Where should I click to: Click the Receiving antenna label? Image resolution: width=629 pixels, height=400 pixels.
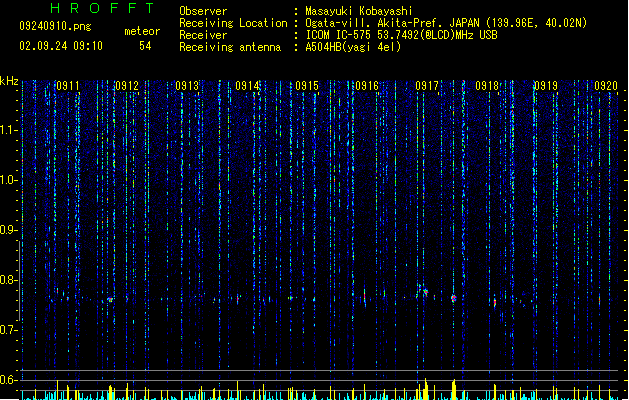pyautogui.click(x=230, y=47)
